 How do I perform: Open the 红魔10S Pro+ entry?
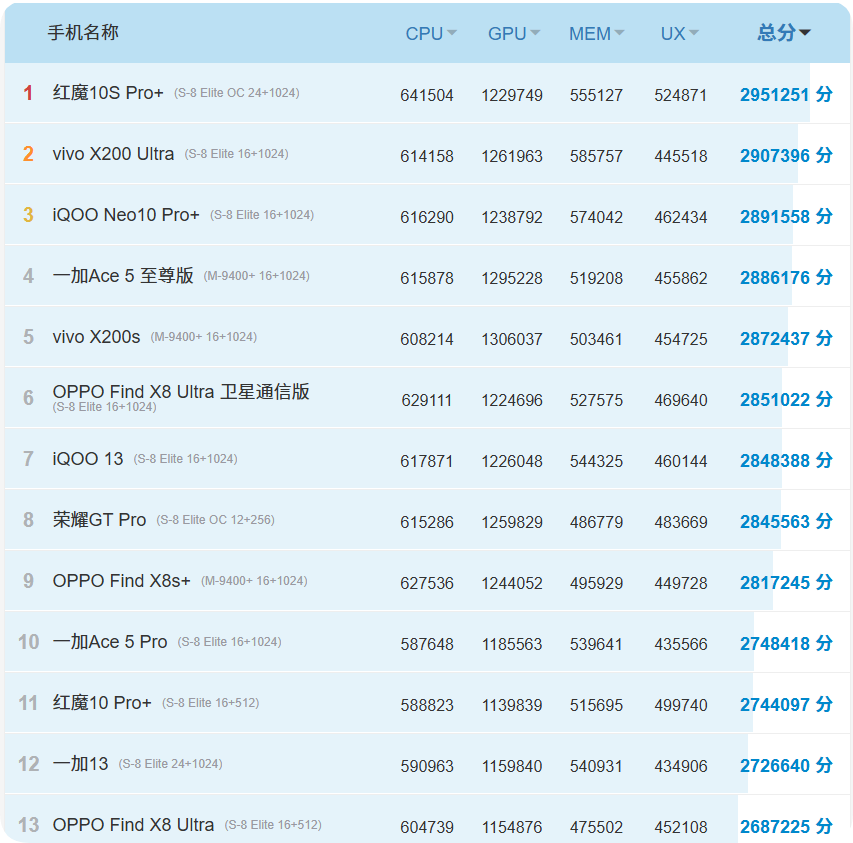(108, 93)
